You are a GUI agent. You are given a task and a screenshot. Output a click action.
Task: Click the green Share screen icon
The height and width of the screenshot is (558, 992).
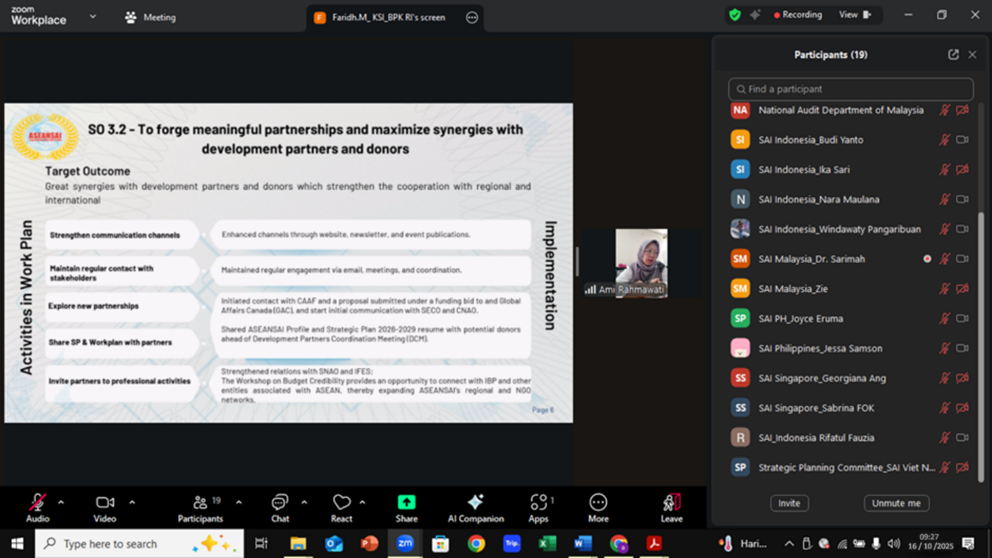click(406, 503)
